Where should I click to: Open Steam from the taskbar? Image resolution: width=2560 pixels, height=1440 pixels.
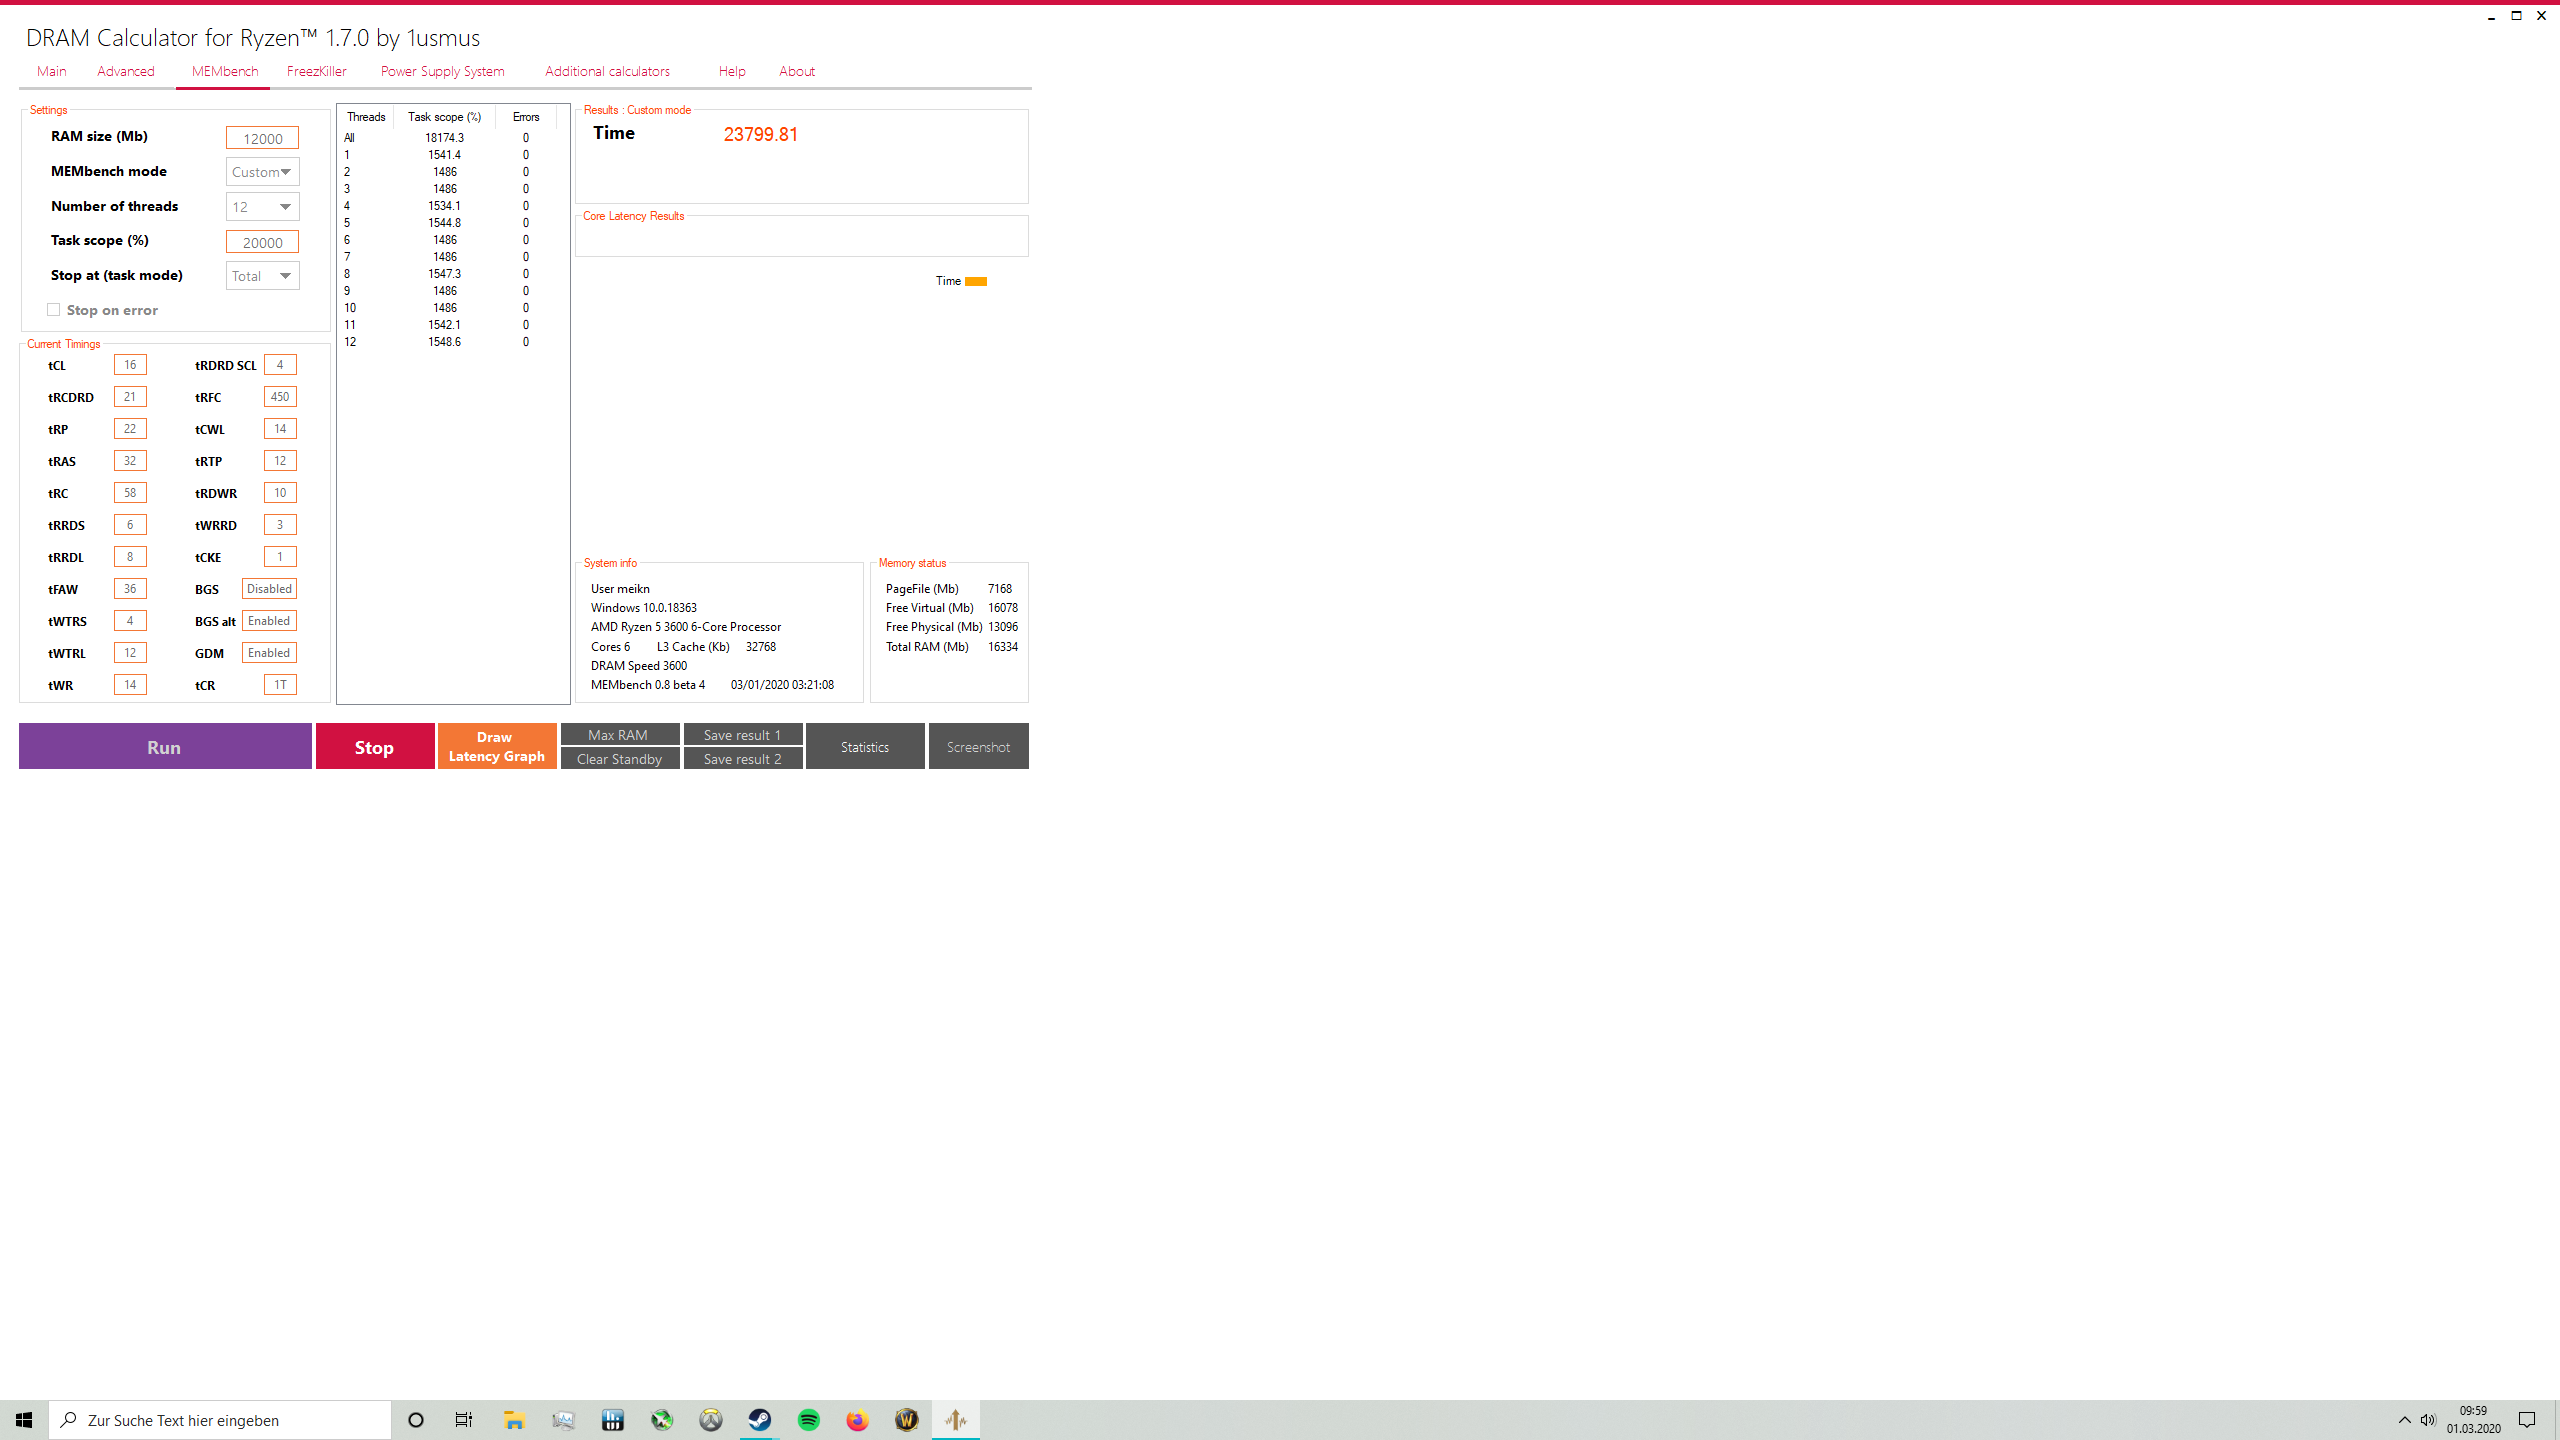pyautogui.click(x=760, y=1419)
